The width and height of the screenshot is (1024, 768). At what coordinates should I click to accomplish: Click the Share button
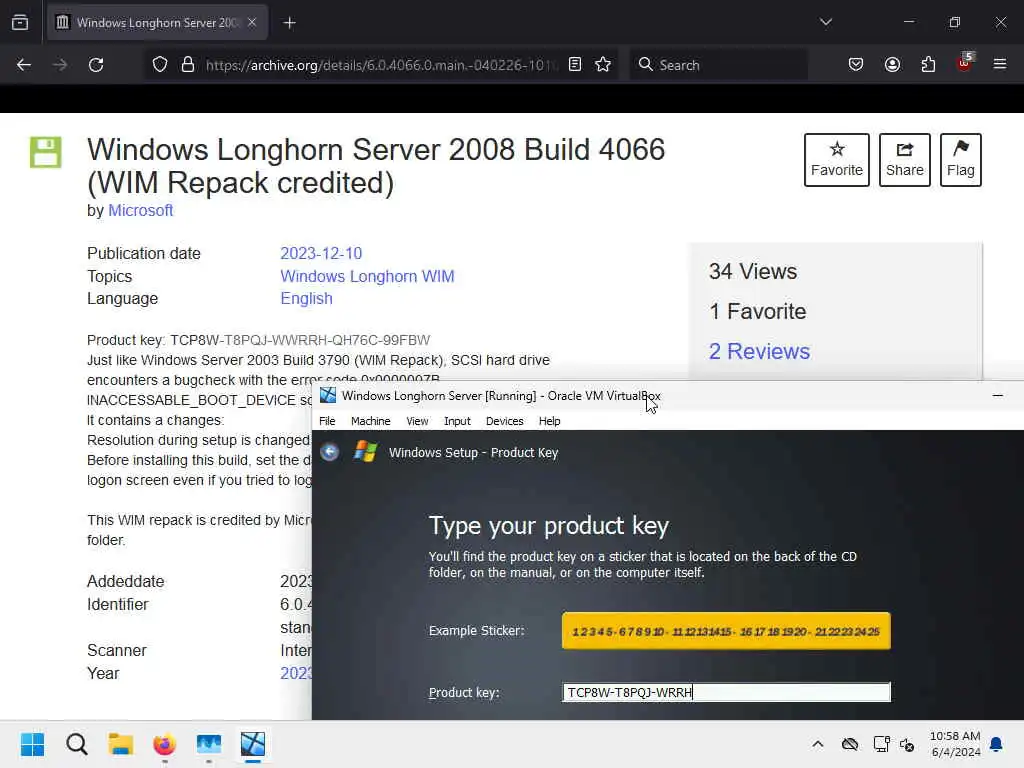coord(904,160)
